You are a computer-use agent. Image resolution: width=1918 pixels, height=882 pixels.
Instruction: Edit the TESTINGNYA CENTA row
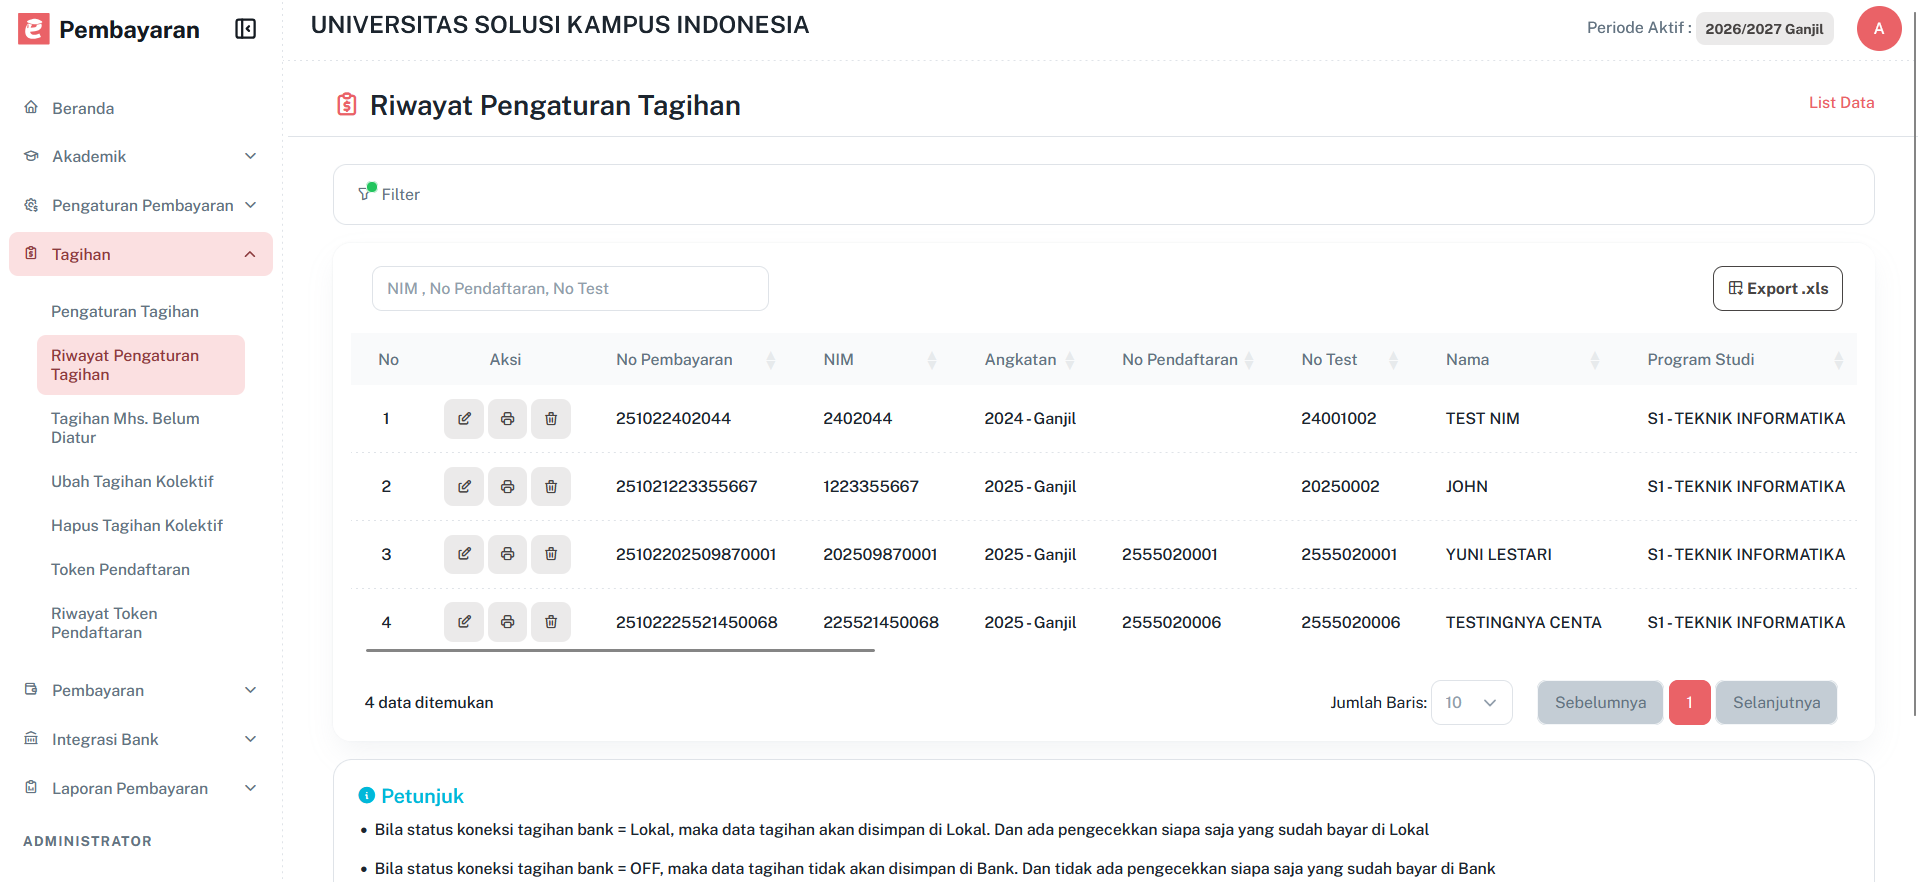464,622
